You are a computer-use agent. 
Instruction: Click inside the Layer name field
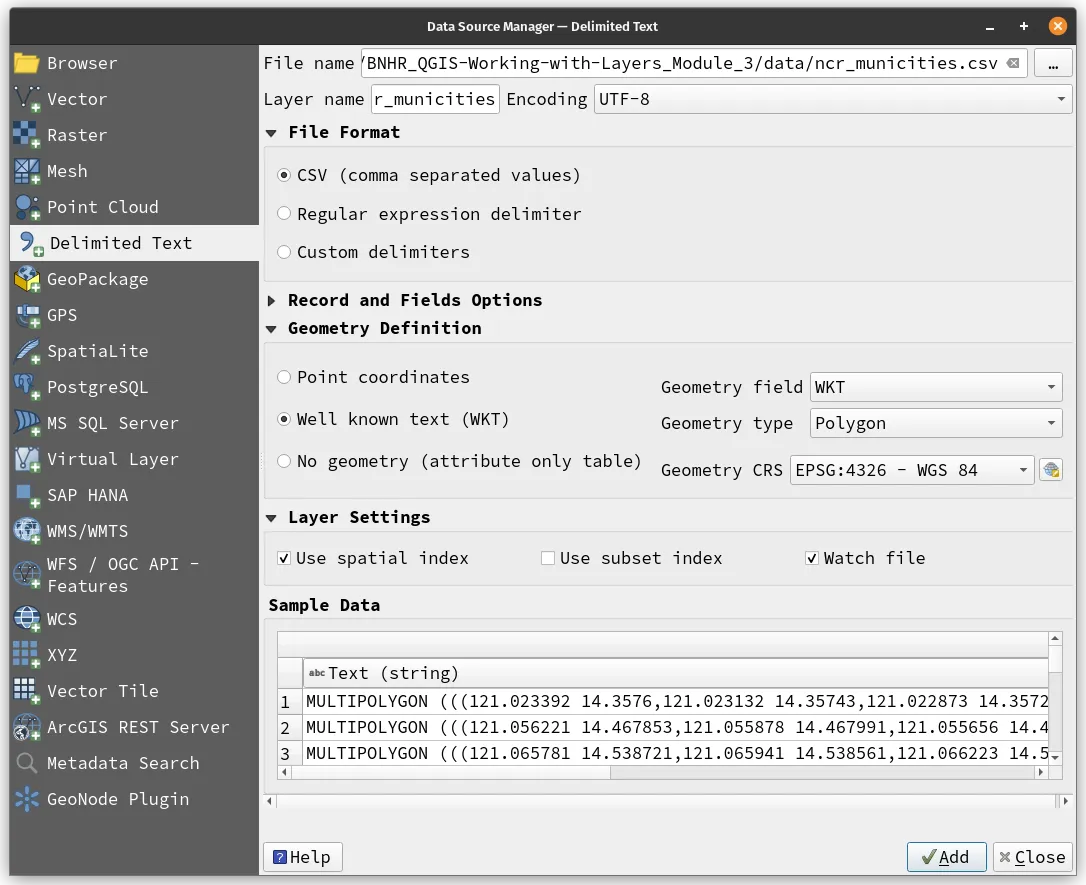pos(435,99)
